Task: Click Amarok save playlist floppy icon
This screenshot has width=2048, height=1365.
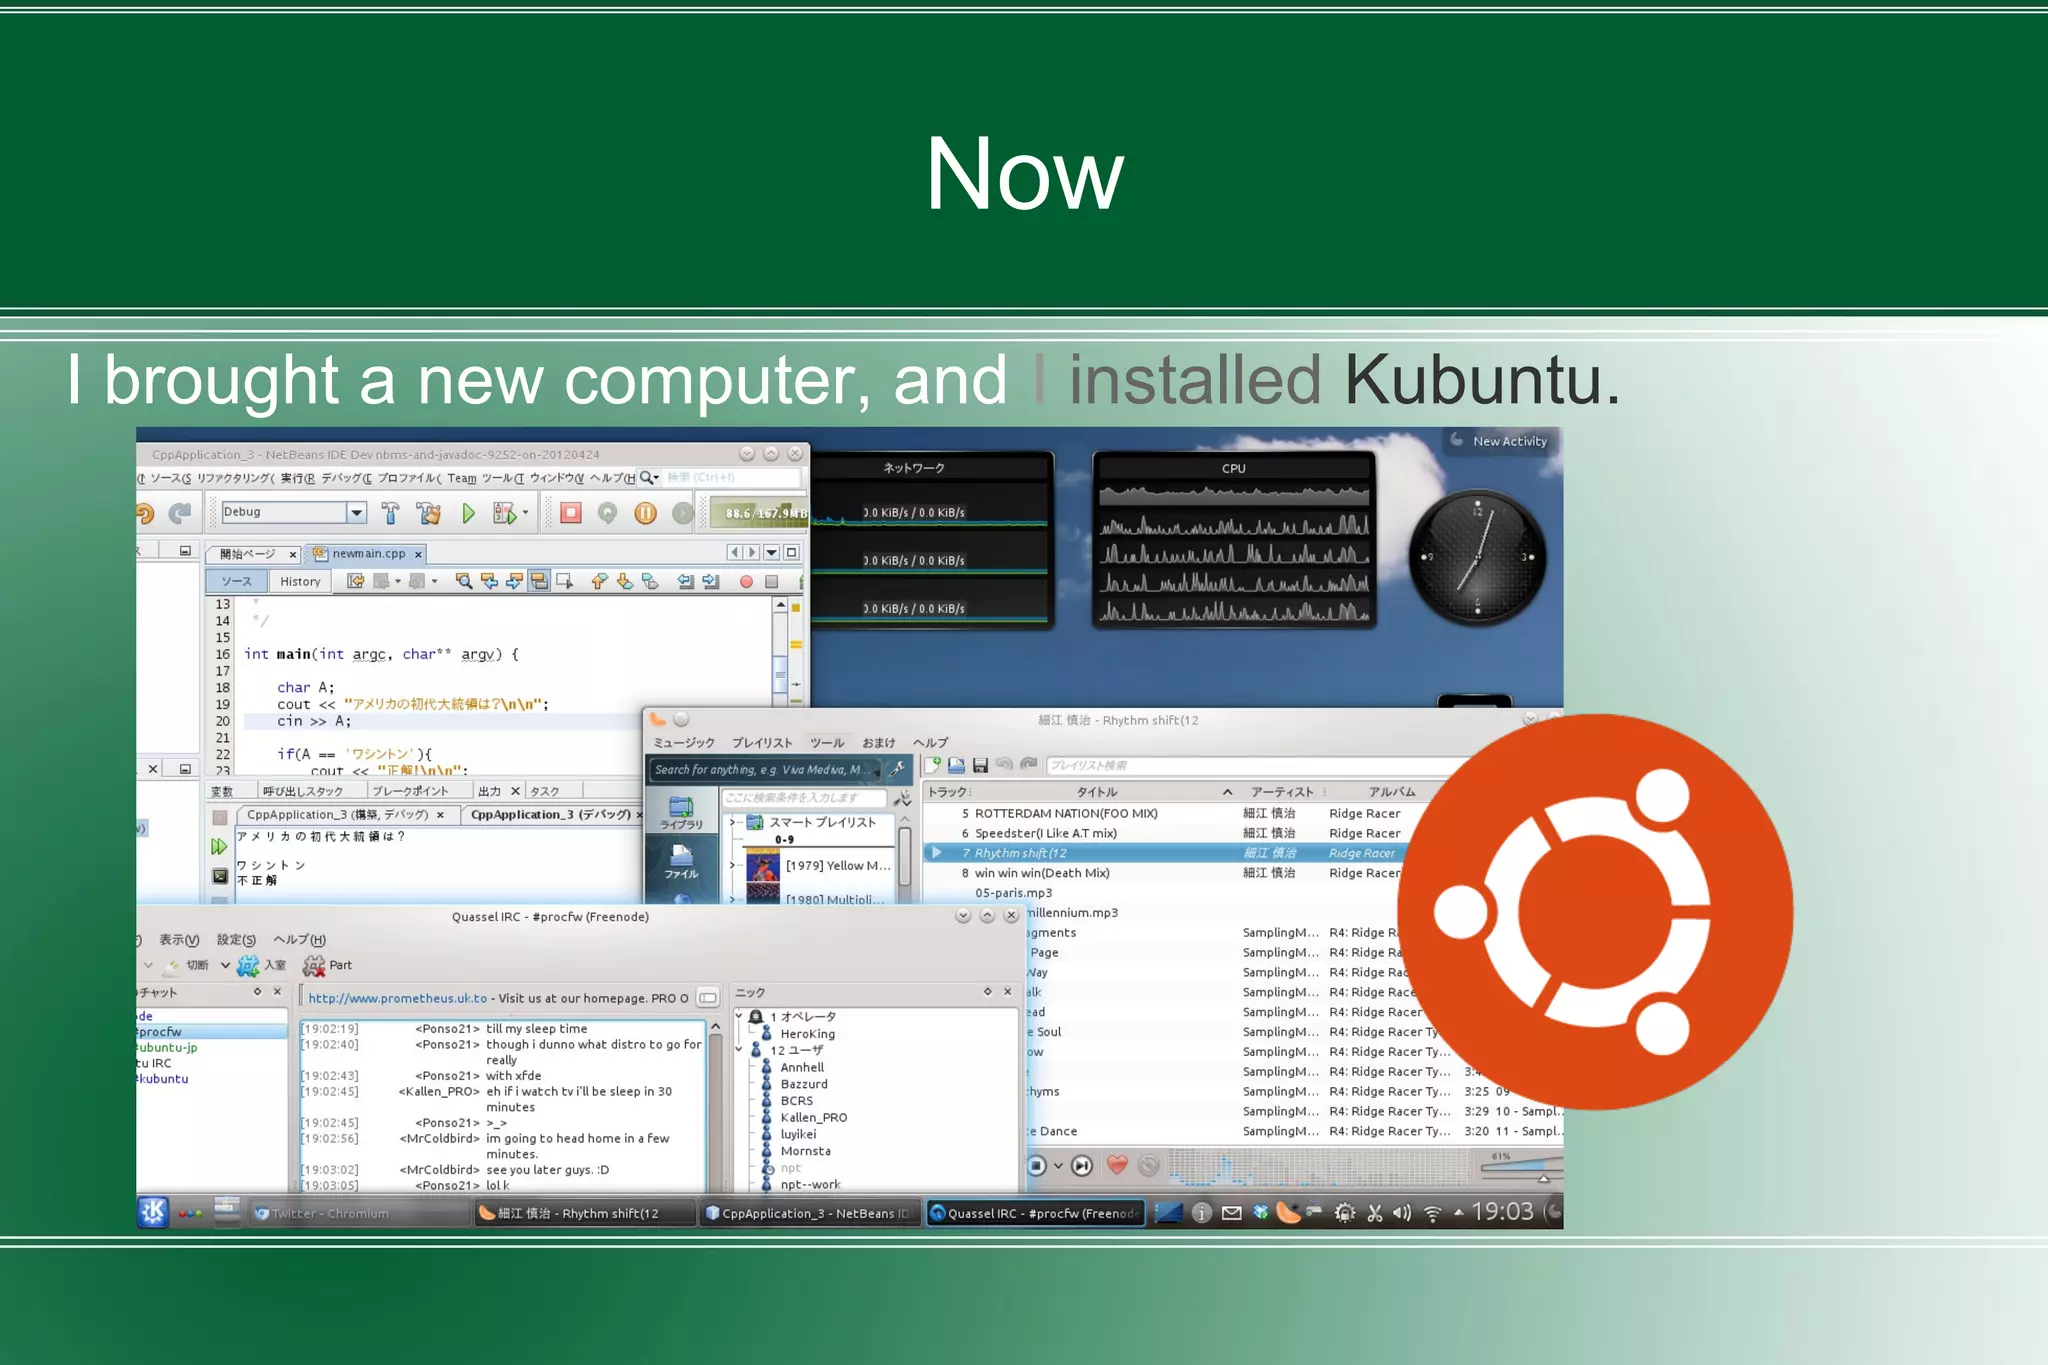Action: click(x=980, y=765)
